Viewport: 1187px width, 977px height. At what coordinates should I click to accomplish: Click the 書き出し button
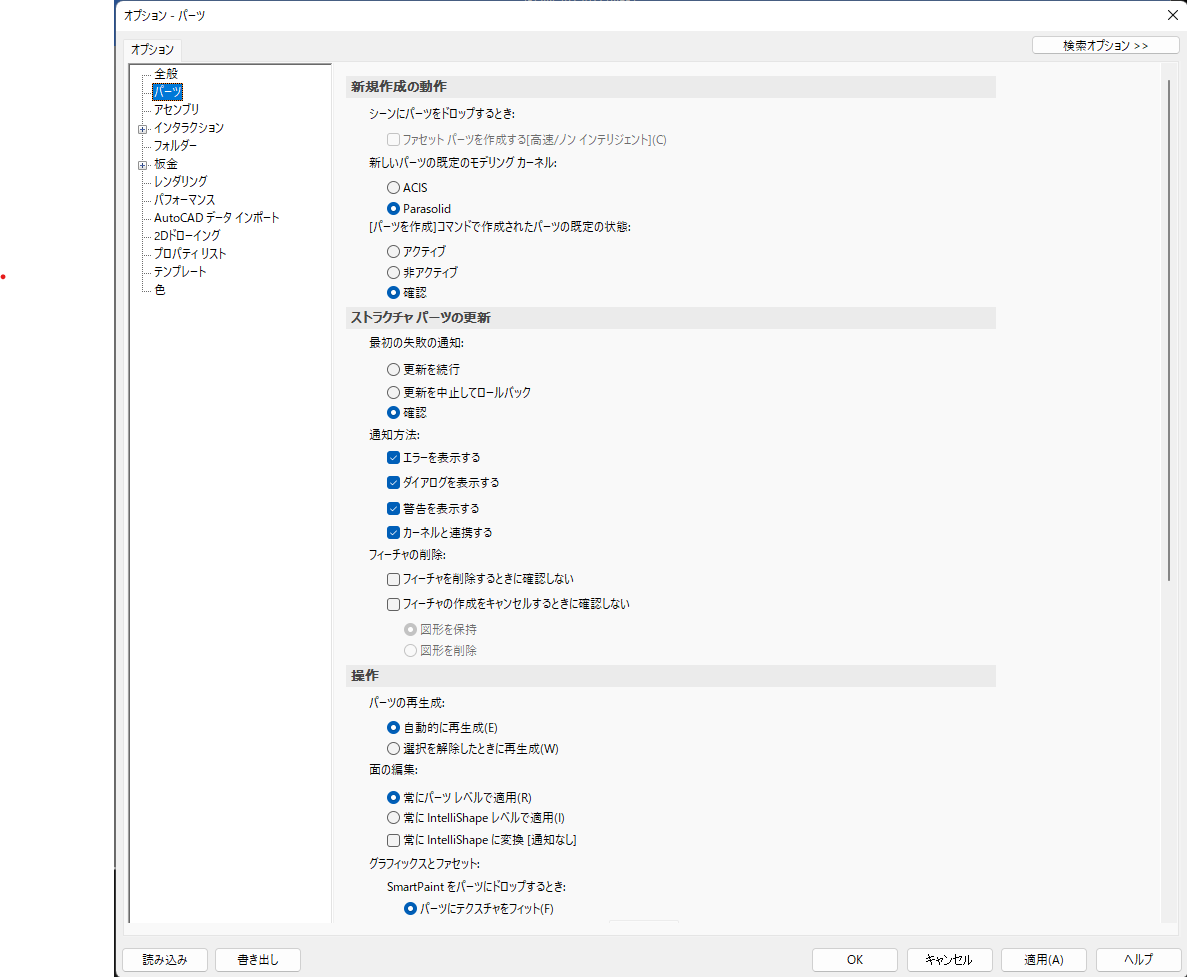click(257, 960)
